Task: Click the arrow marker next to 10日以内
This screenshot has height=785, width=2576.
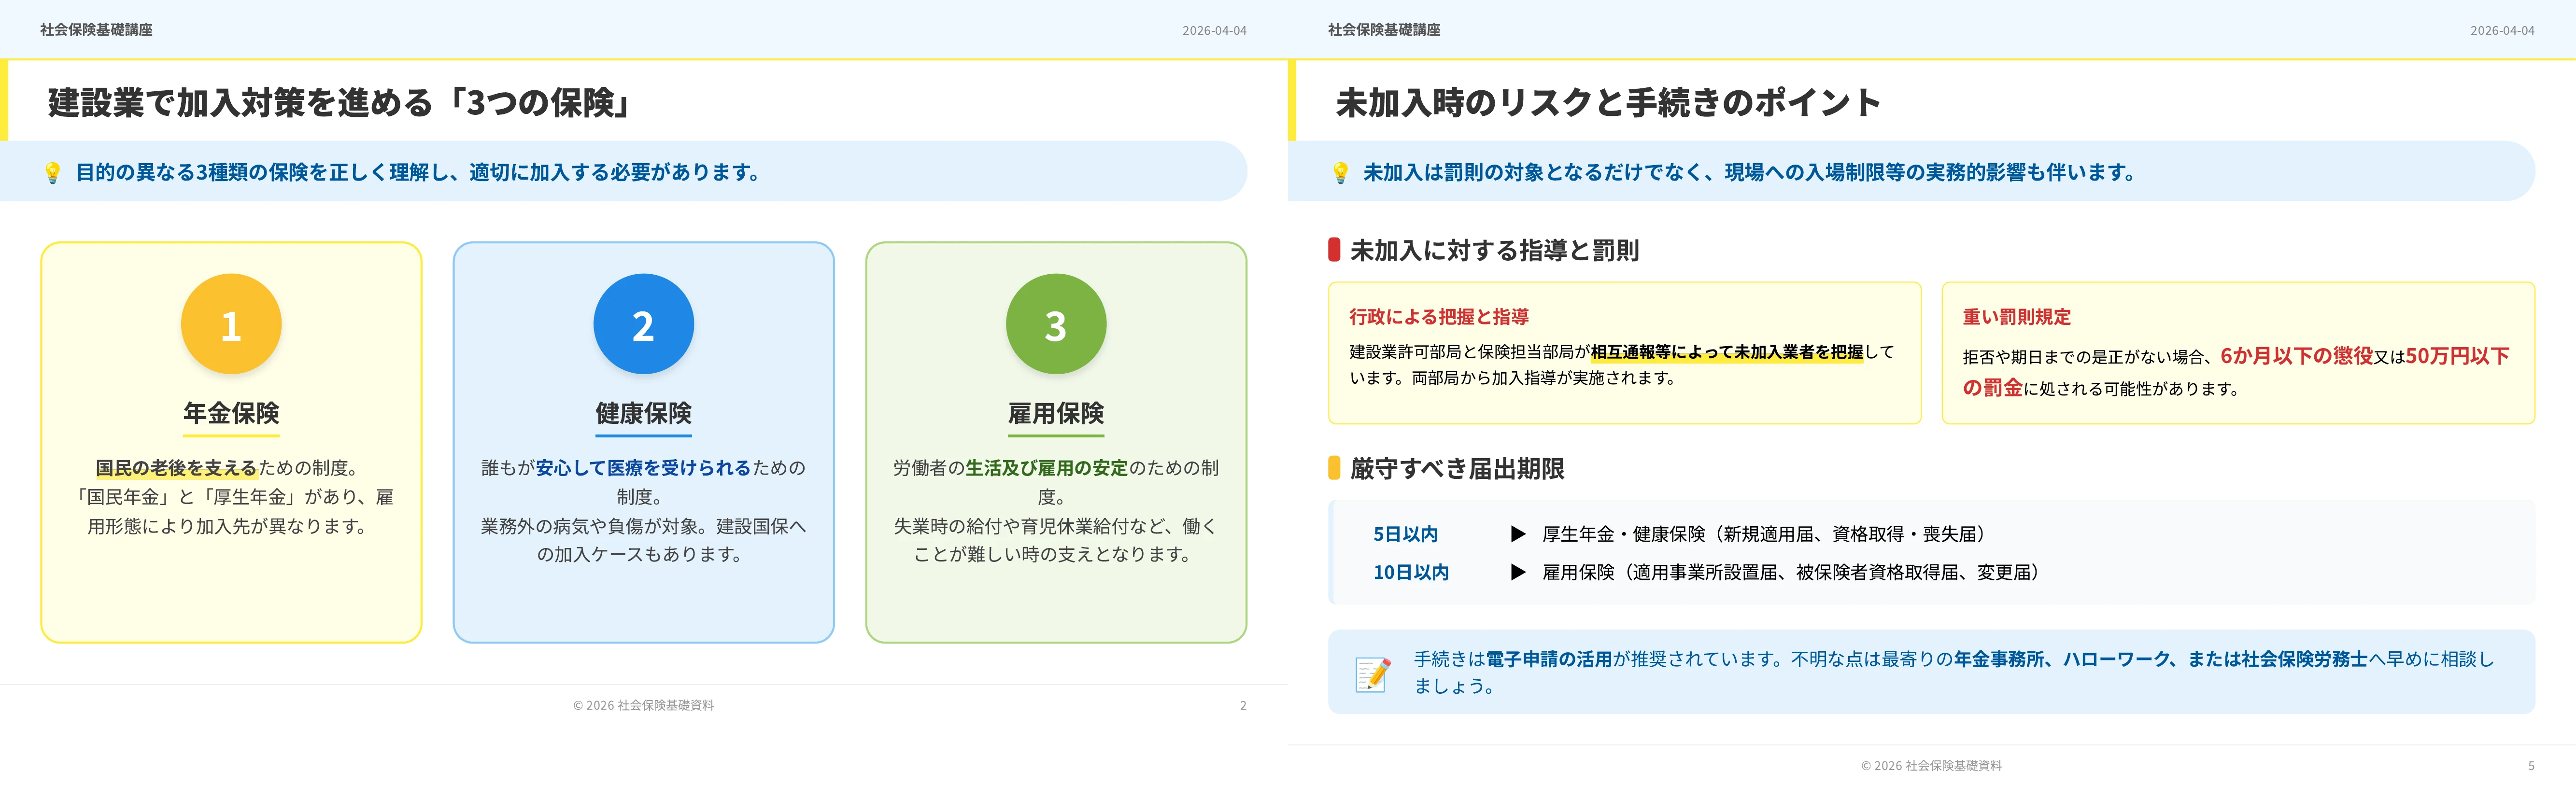Action: (1518, 572)
